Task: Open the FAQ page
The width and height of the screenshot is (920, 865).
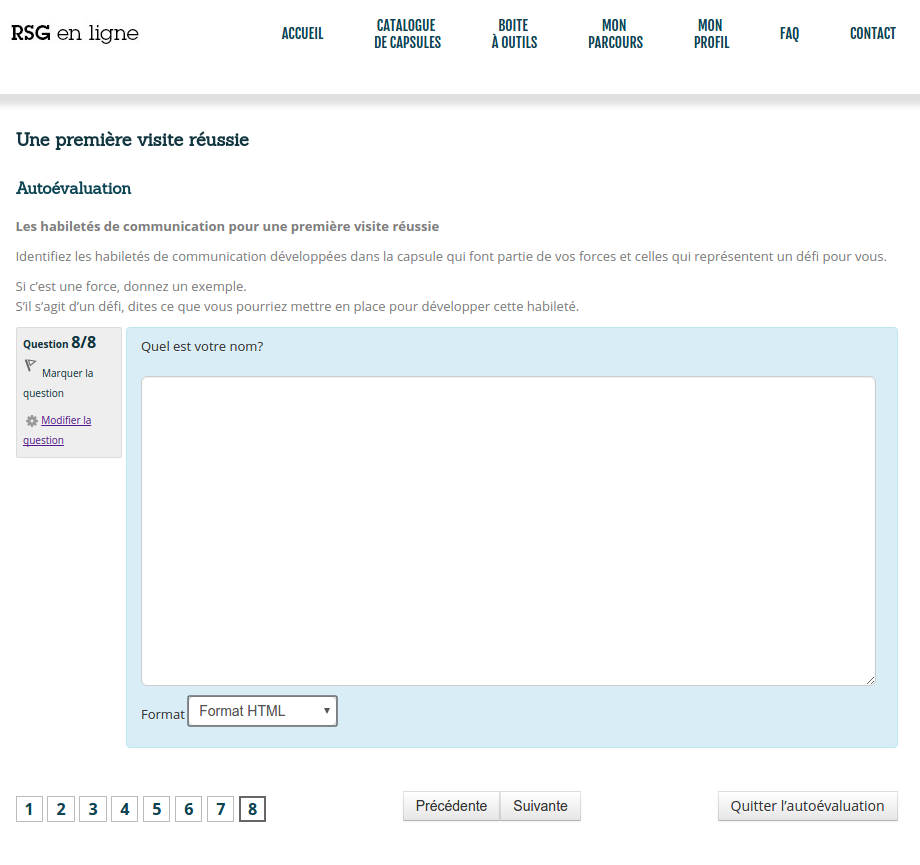Action: coord(789,33)
